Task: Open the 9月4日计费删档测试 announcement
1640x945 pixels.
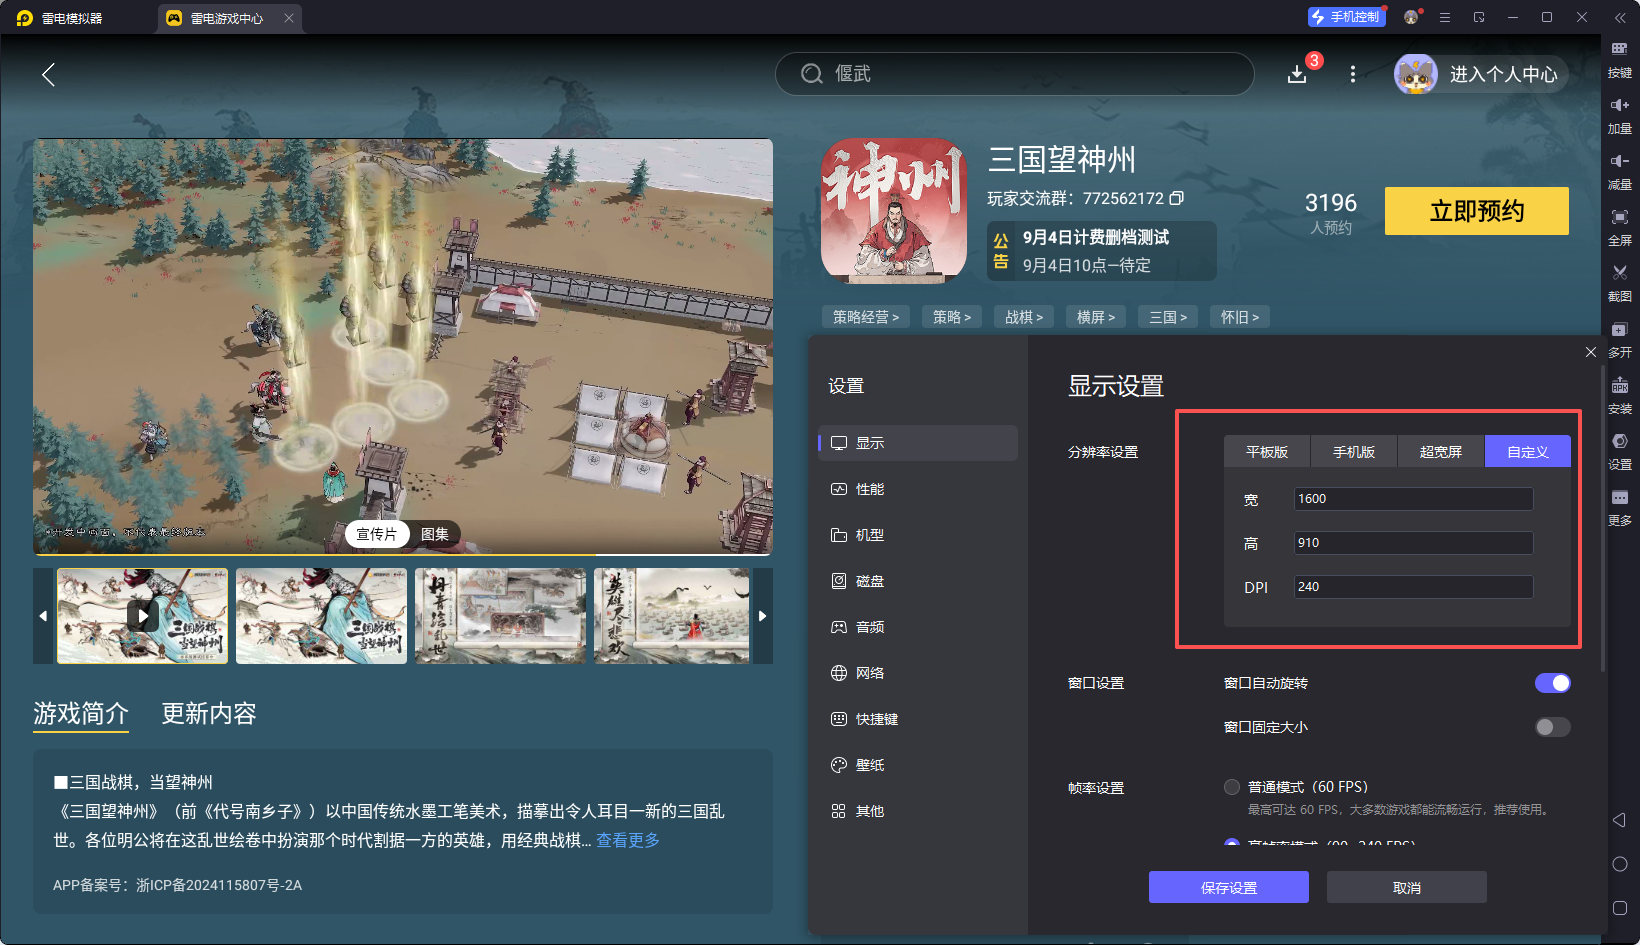Action: click(x=1102, y=251)
